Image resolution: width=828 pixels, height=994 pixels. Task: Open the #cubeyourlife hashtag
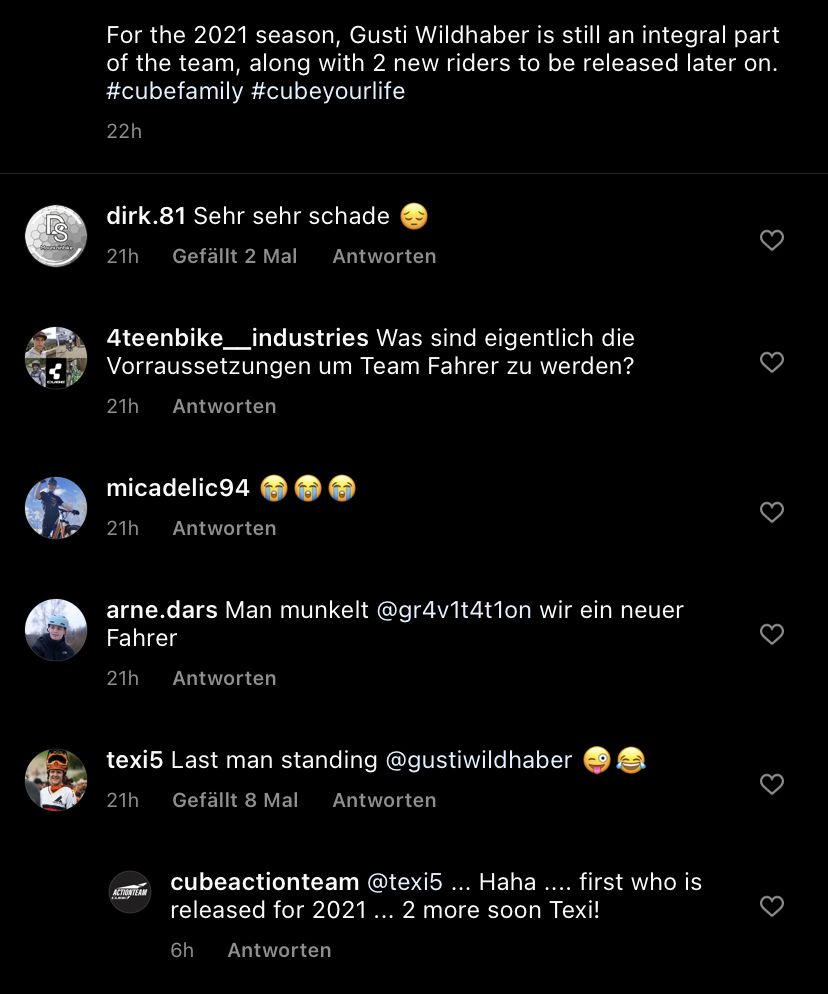(x=328, y=92)
